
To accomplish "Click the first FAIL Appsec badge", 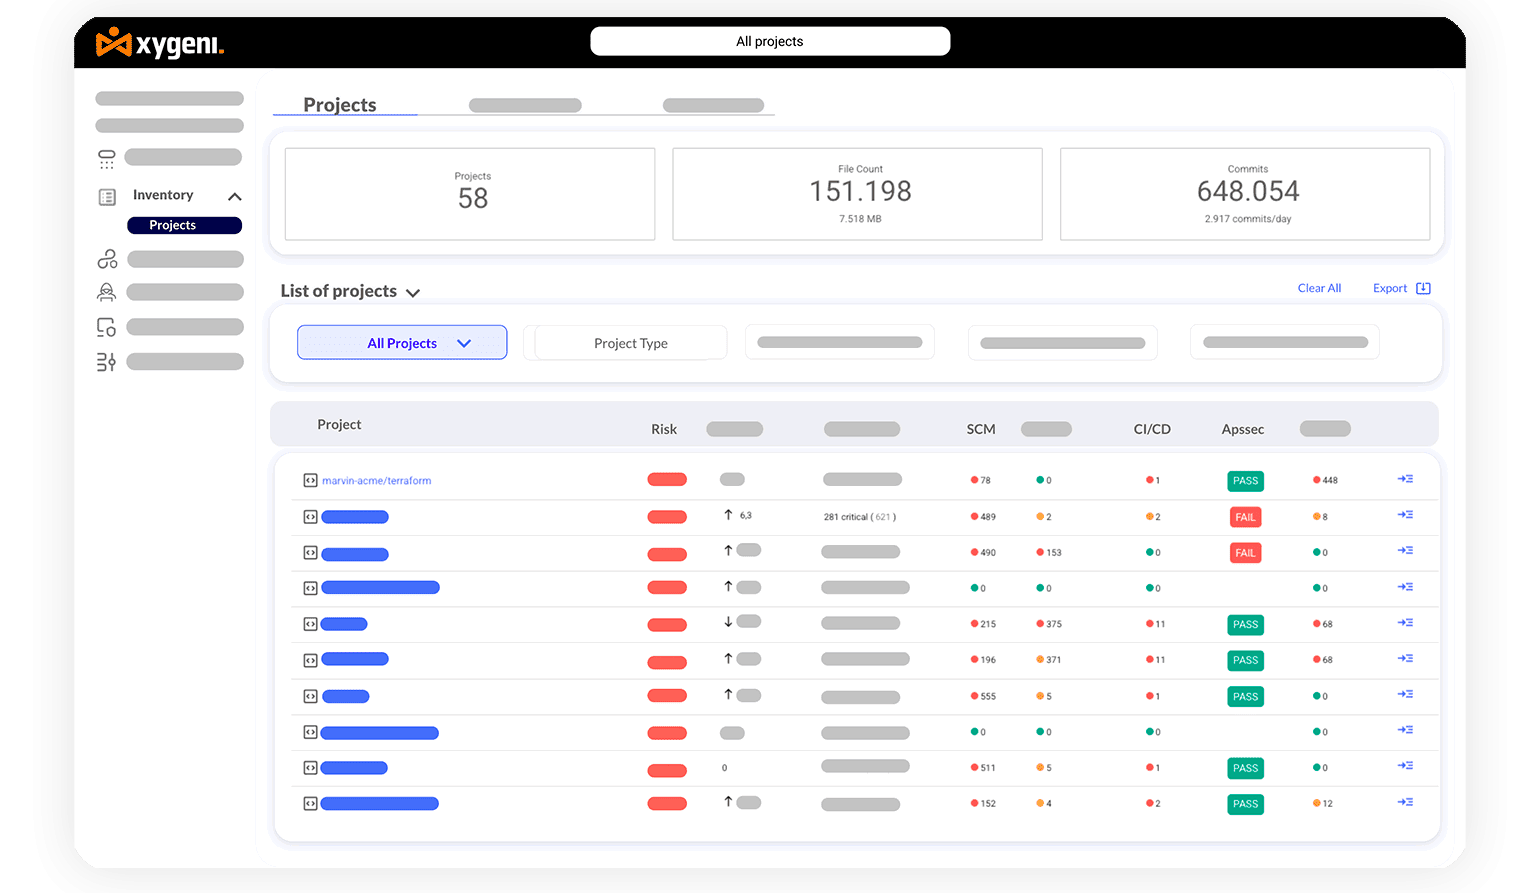I will click(x=1245, y=517).
